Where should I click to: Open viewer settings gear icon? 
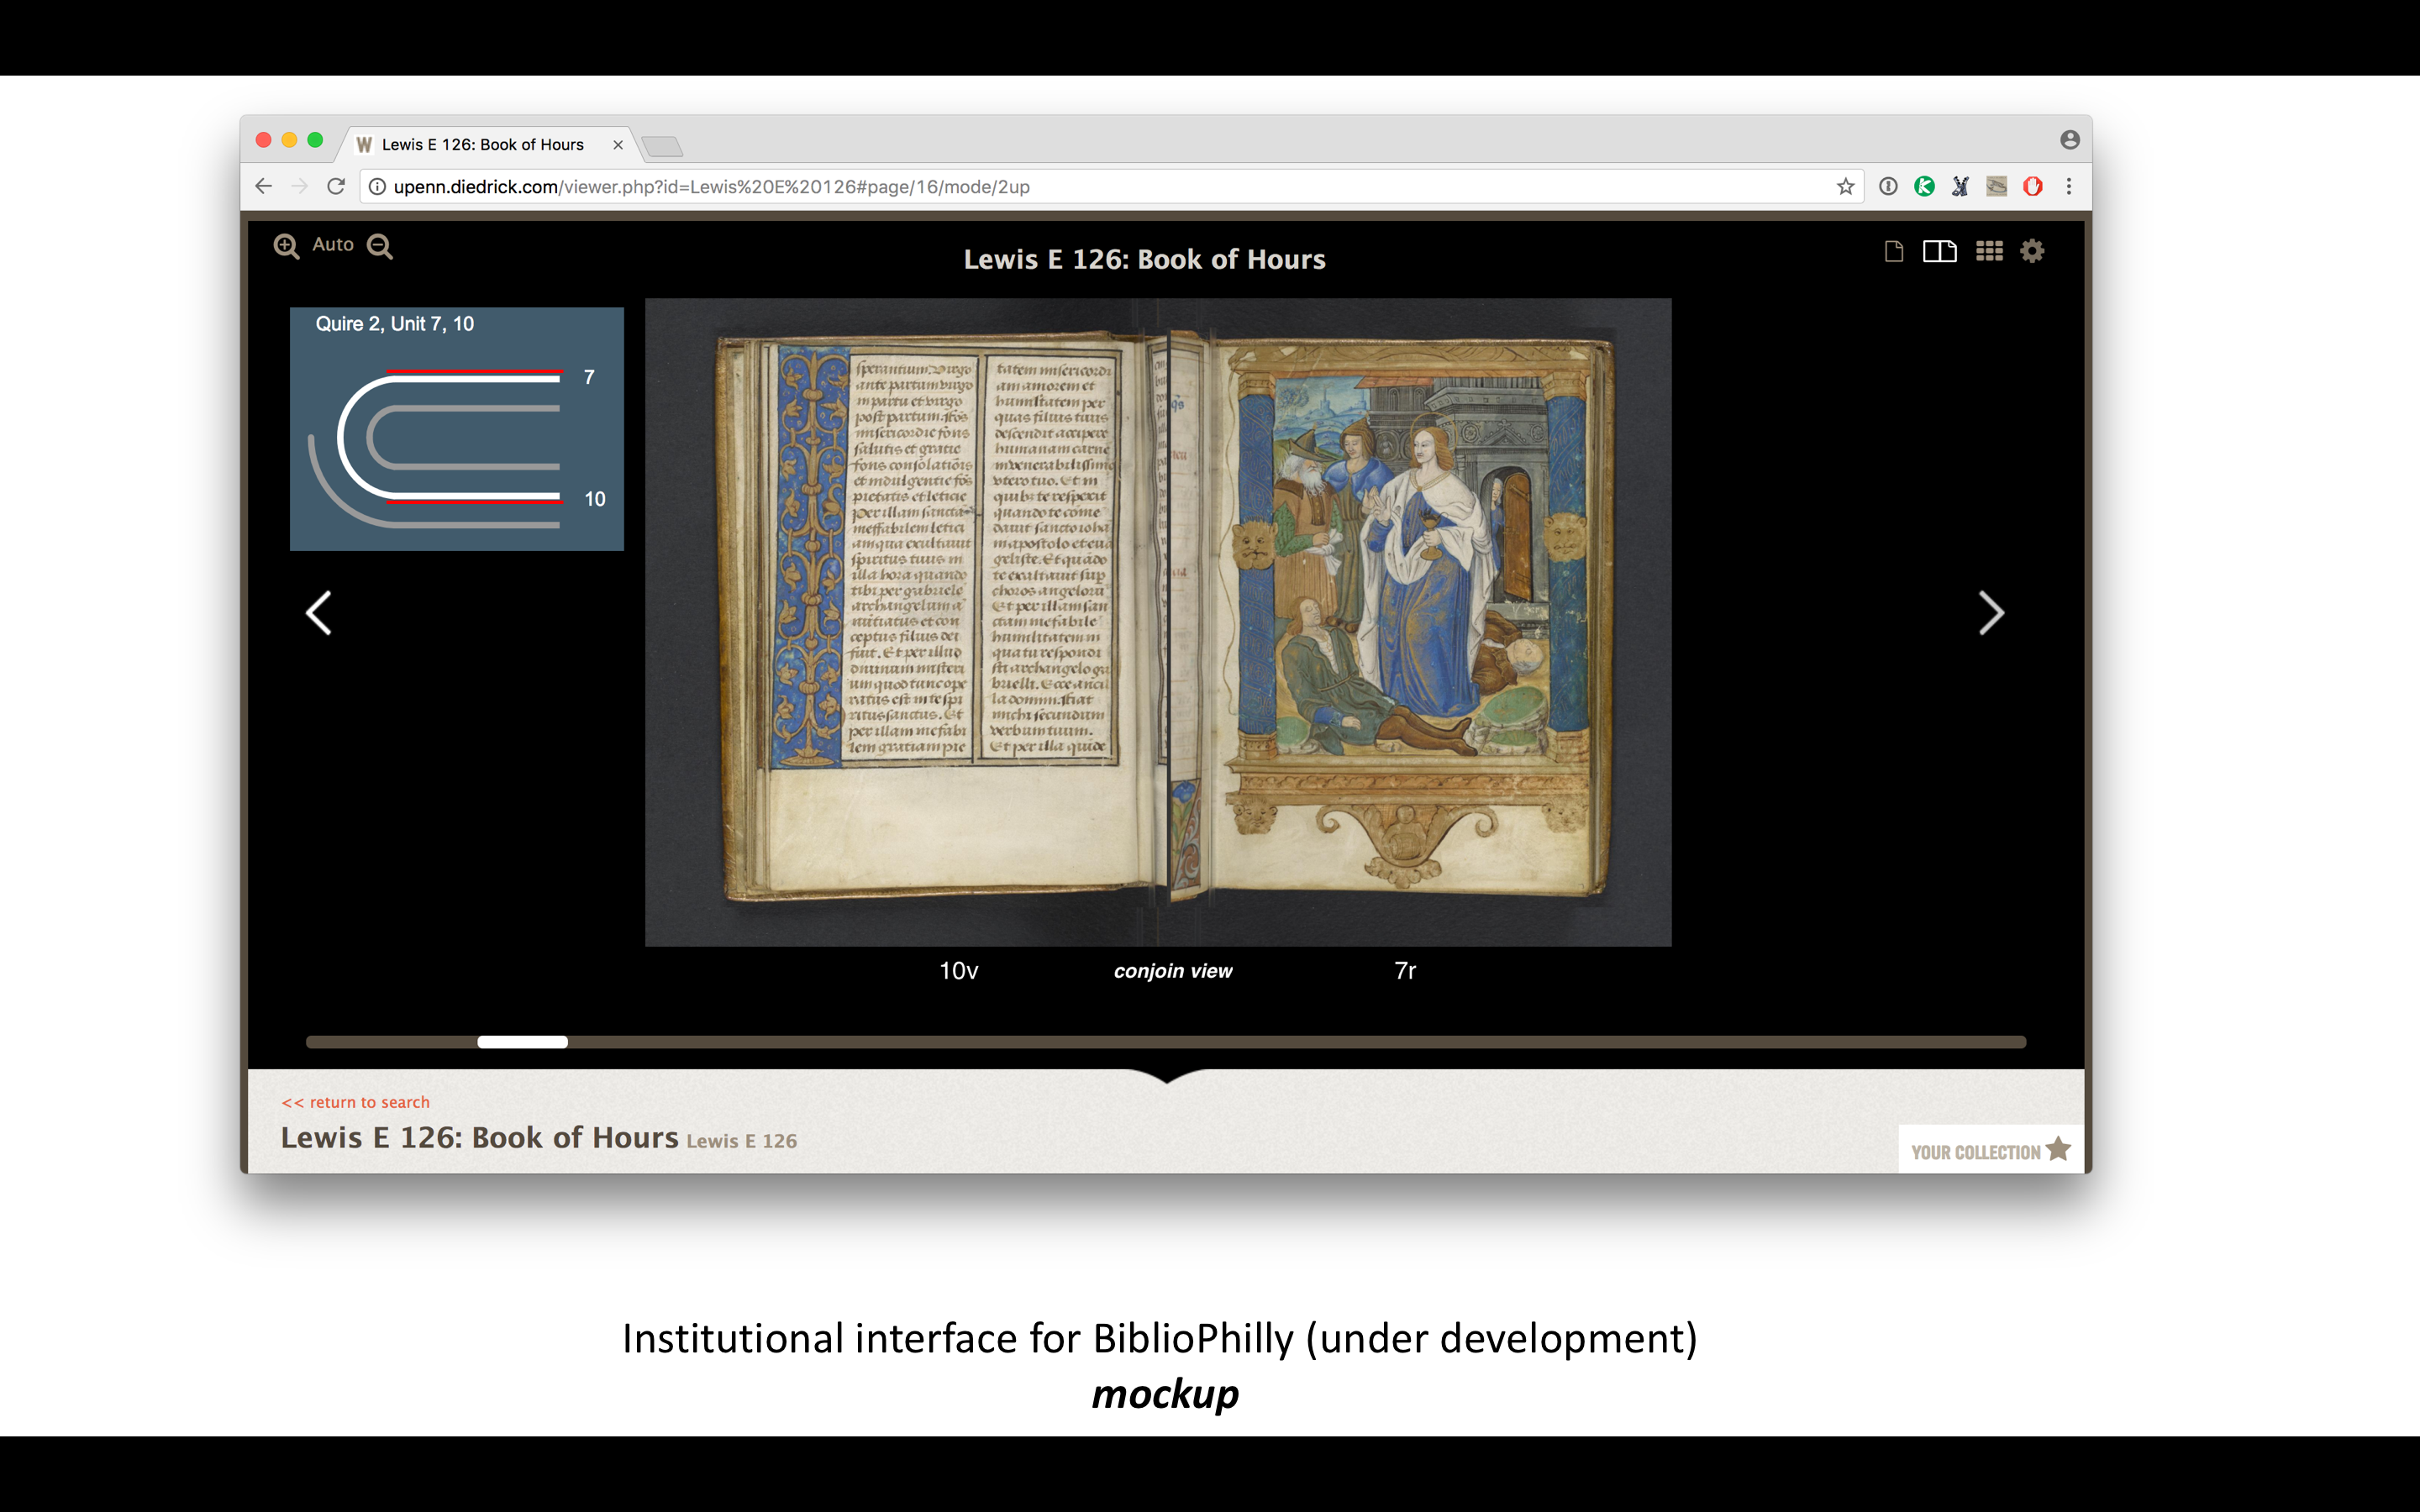[x=2032, y=251]
